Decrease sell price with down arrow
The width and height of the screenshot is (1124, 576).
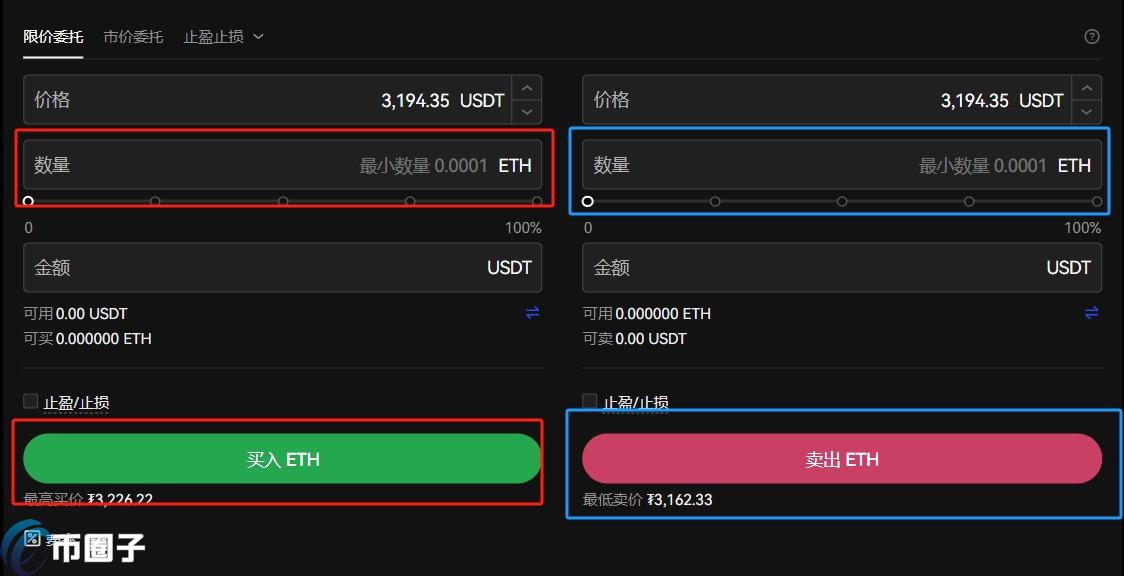1087,112
